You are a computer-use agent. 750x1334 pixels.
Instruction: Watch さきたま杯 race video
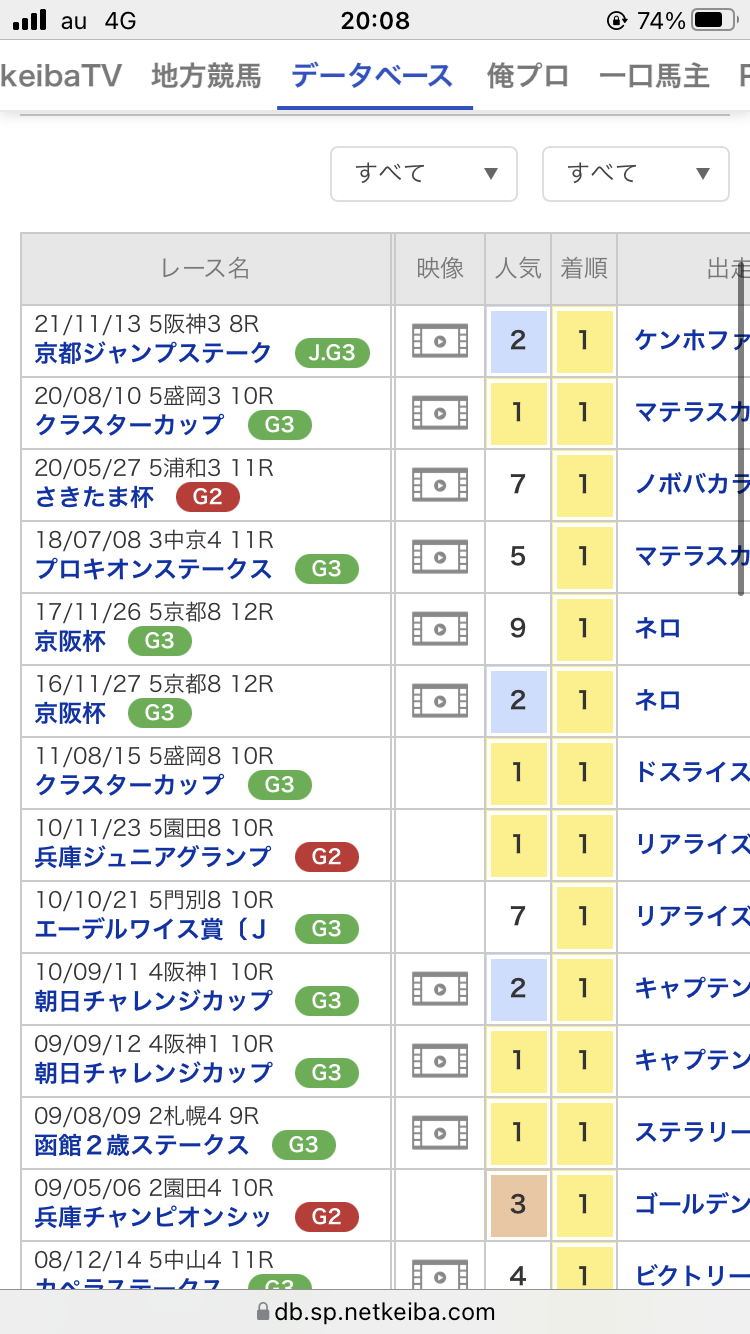(x=439, y=485)
